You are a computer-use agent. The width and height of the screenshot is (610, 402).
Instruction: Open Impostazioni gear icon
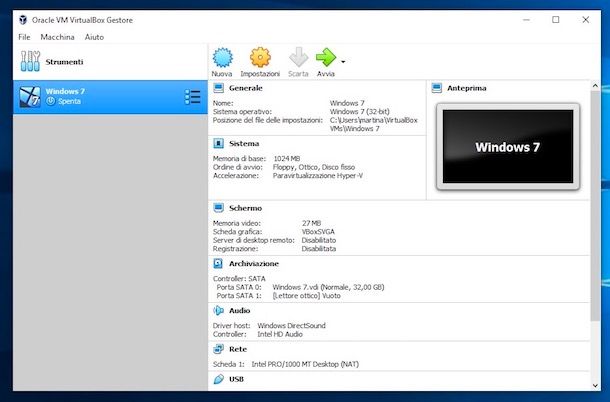coord(260,58)
